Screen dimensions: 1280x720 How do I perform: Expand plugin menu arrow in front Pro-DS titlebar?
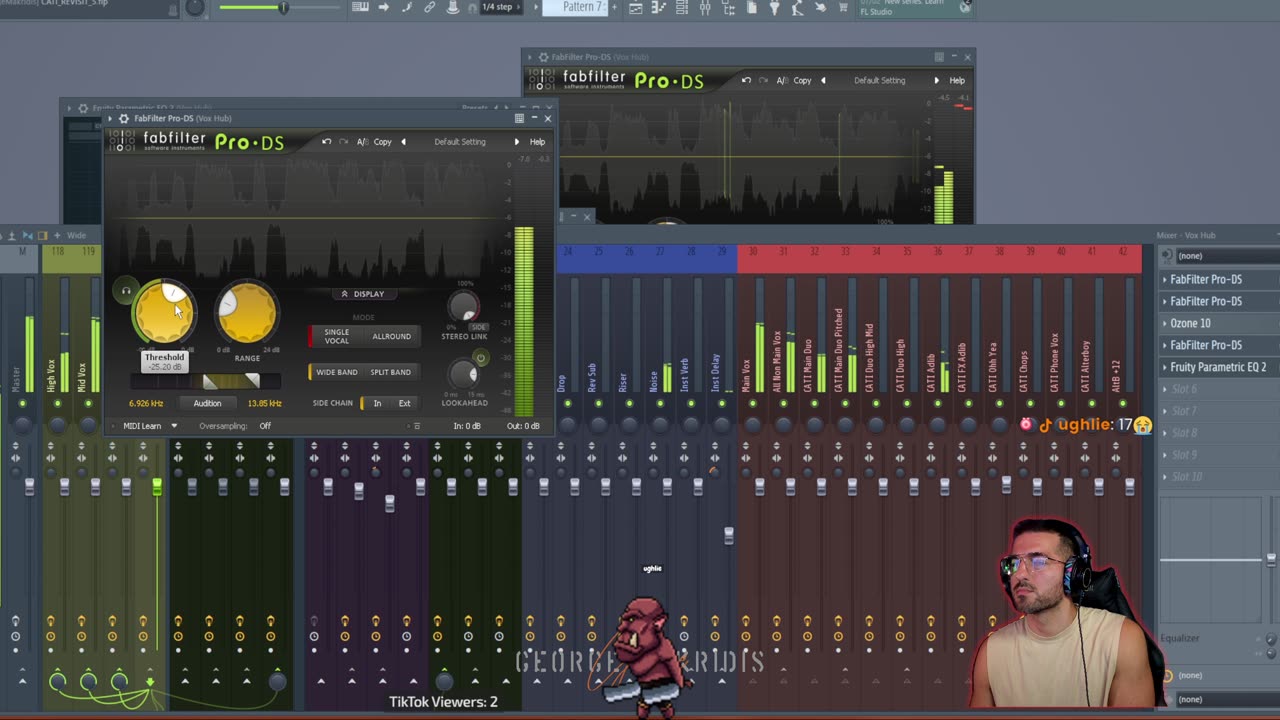tap(112, 118)
